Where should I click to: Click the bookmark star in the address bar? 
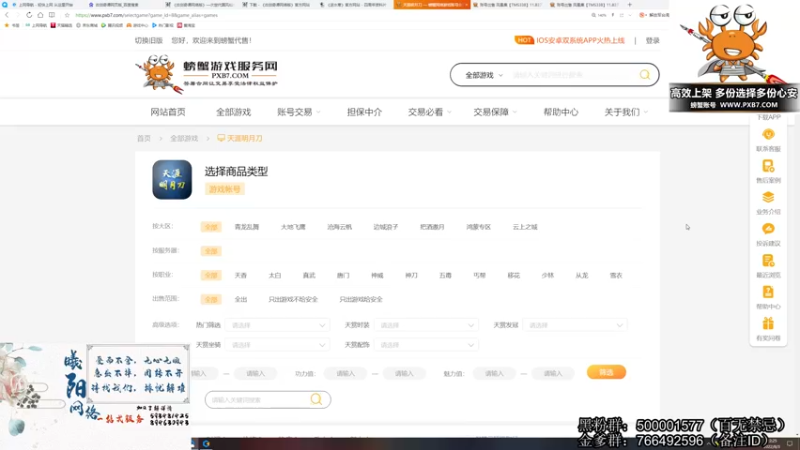[x=67, y=15]
